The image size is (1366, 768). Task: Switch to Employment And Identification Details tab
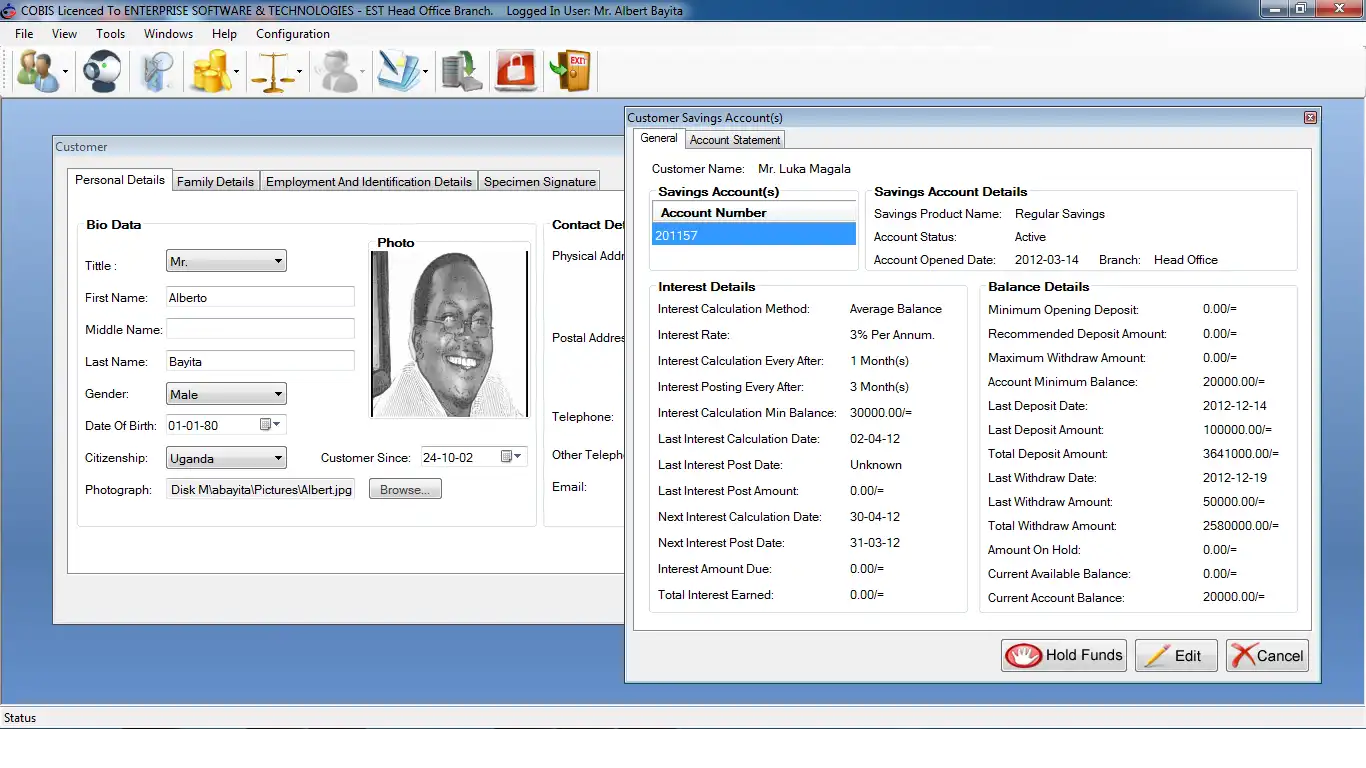(368, 181)
